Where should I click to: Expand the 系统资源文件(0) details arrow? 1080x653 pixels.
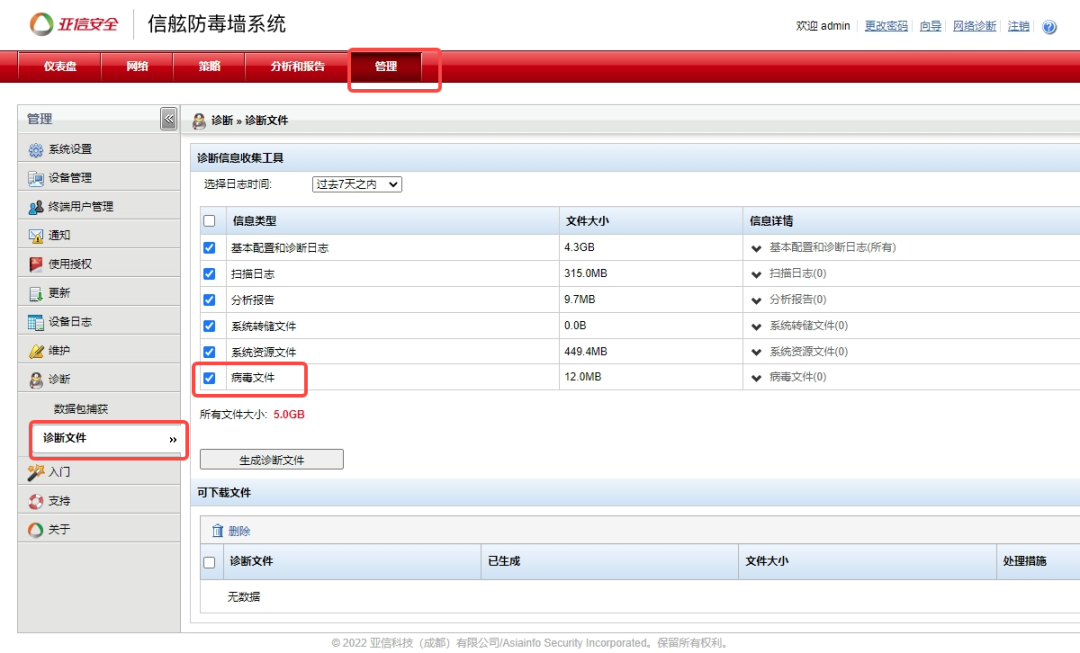click(x=756, y=352)
